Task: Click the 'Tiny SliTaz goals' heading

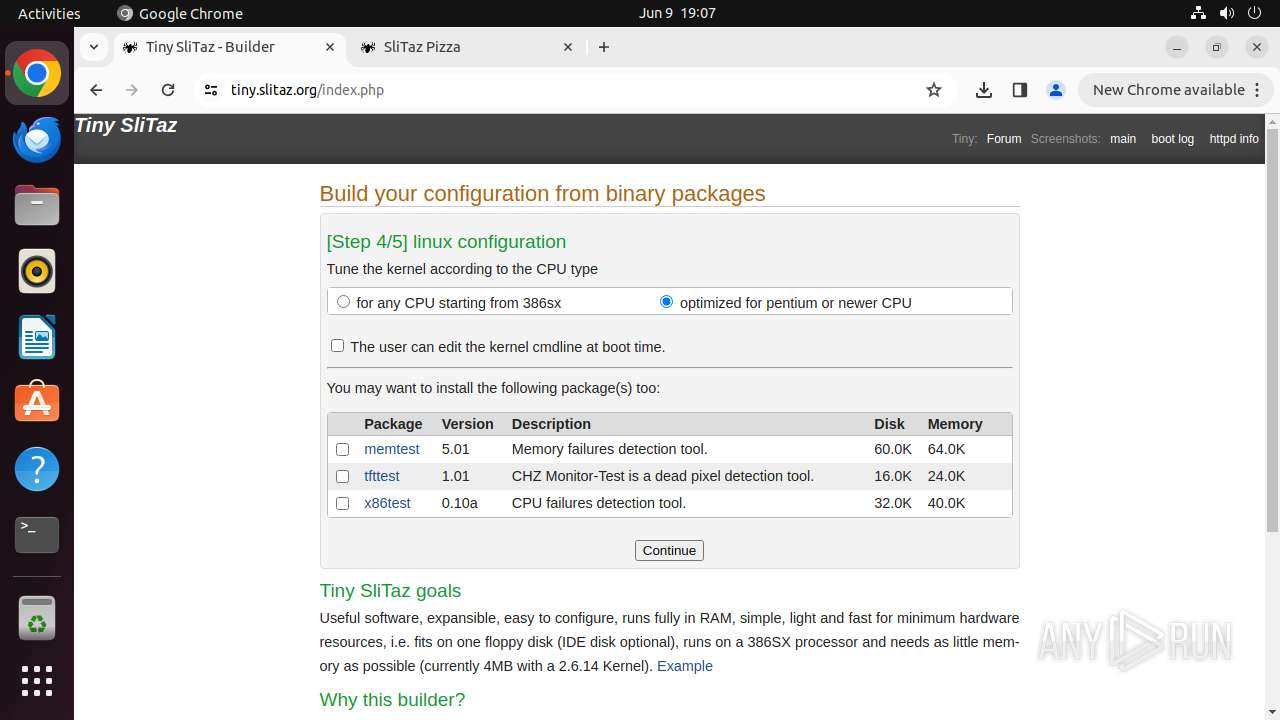Action: 390,591
